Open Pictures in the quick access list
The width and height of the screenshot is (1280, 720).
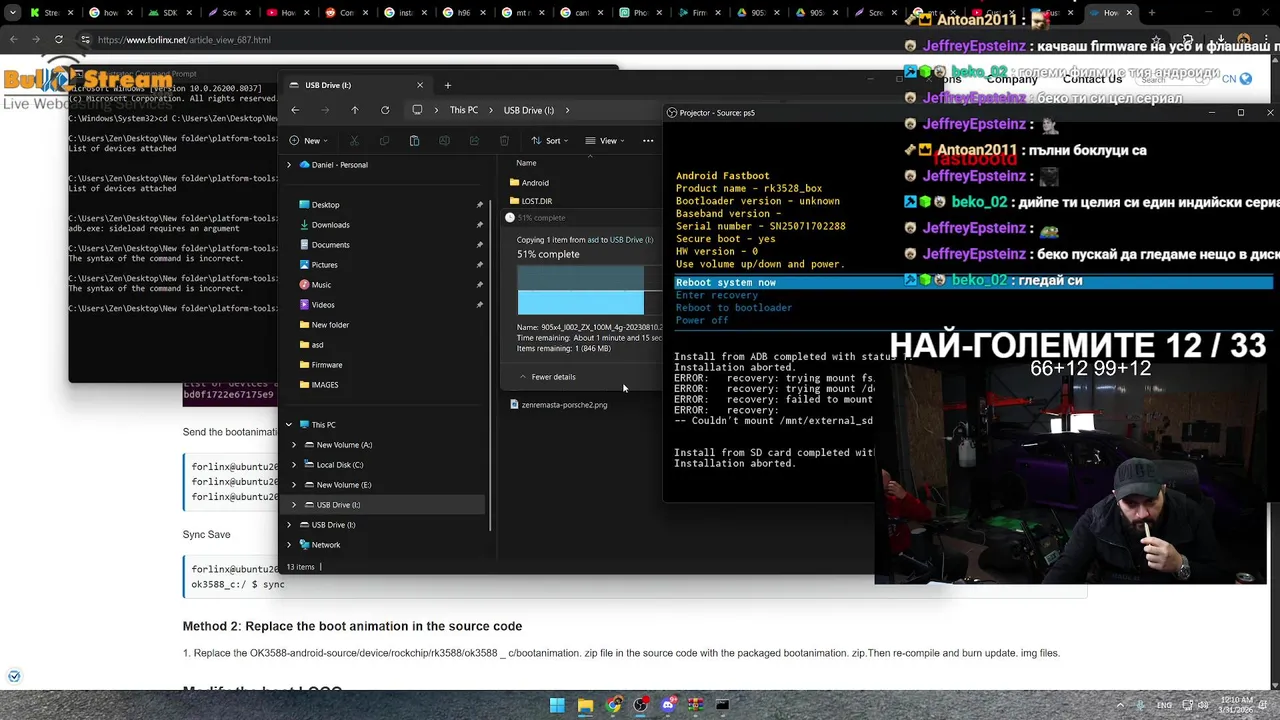pyautogui.click(x=324, y=265)
